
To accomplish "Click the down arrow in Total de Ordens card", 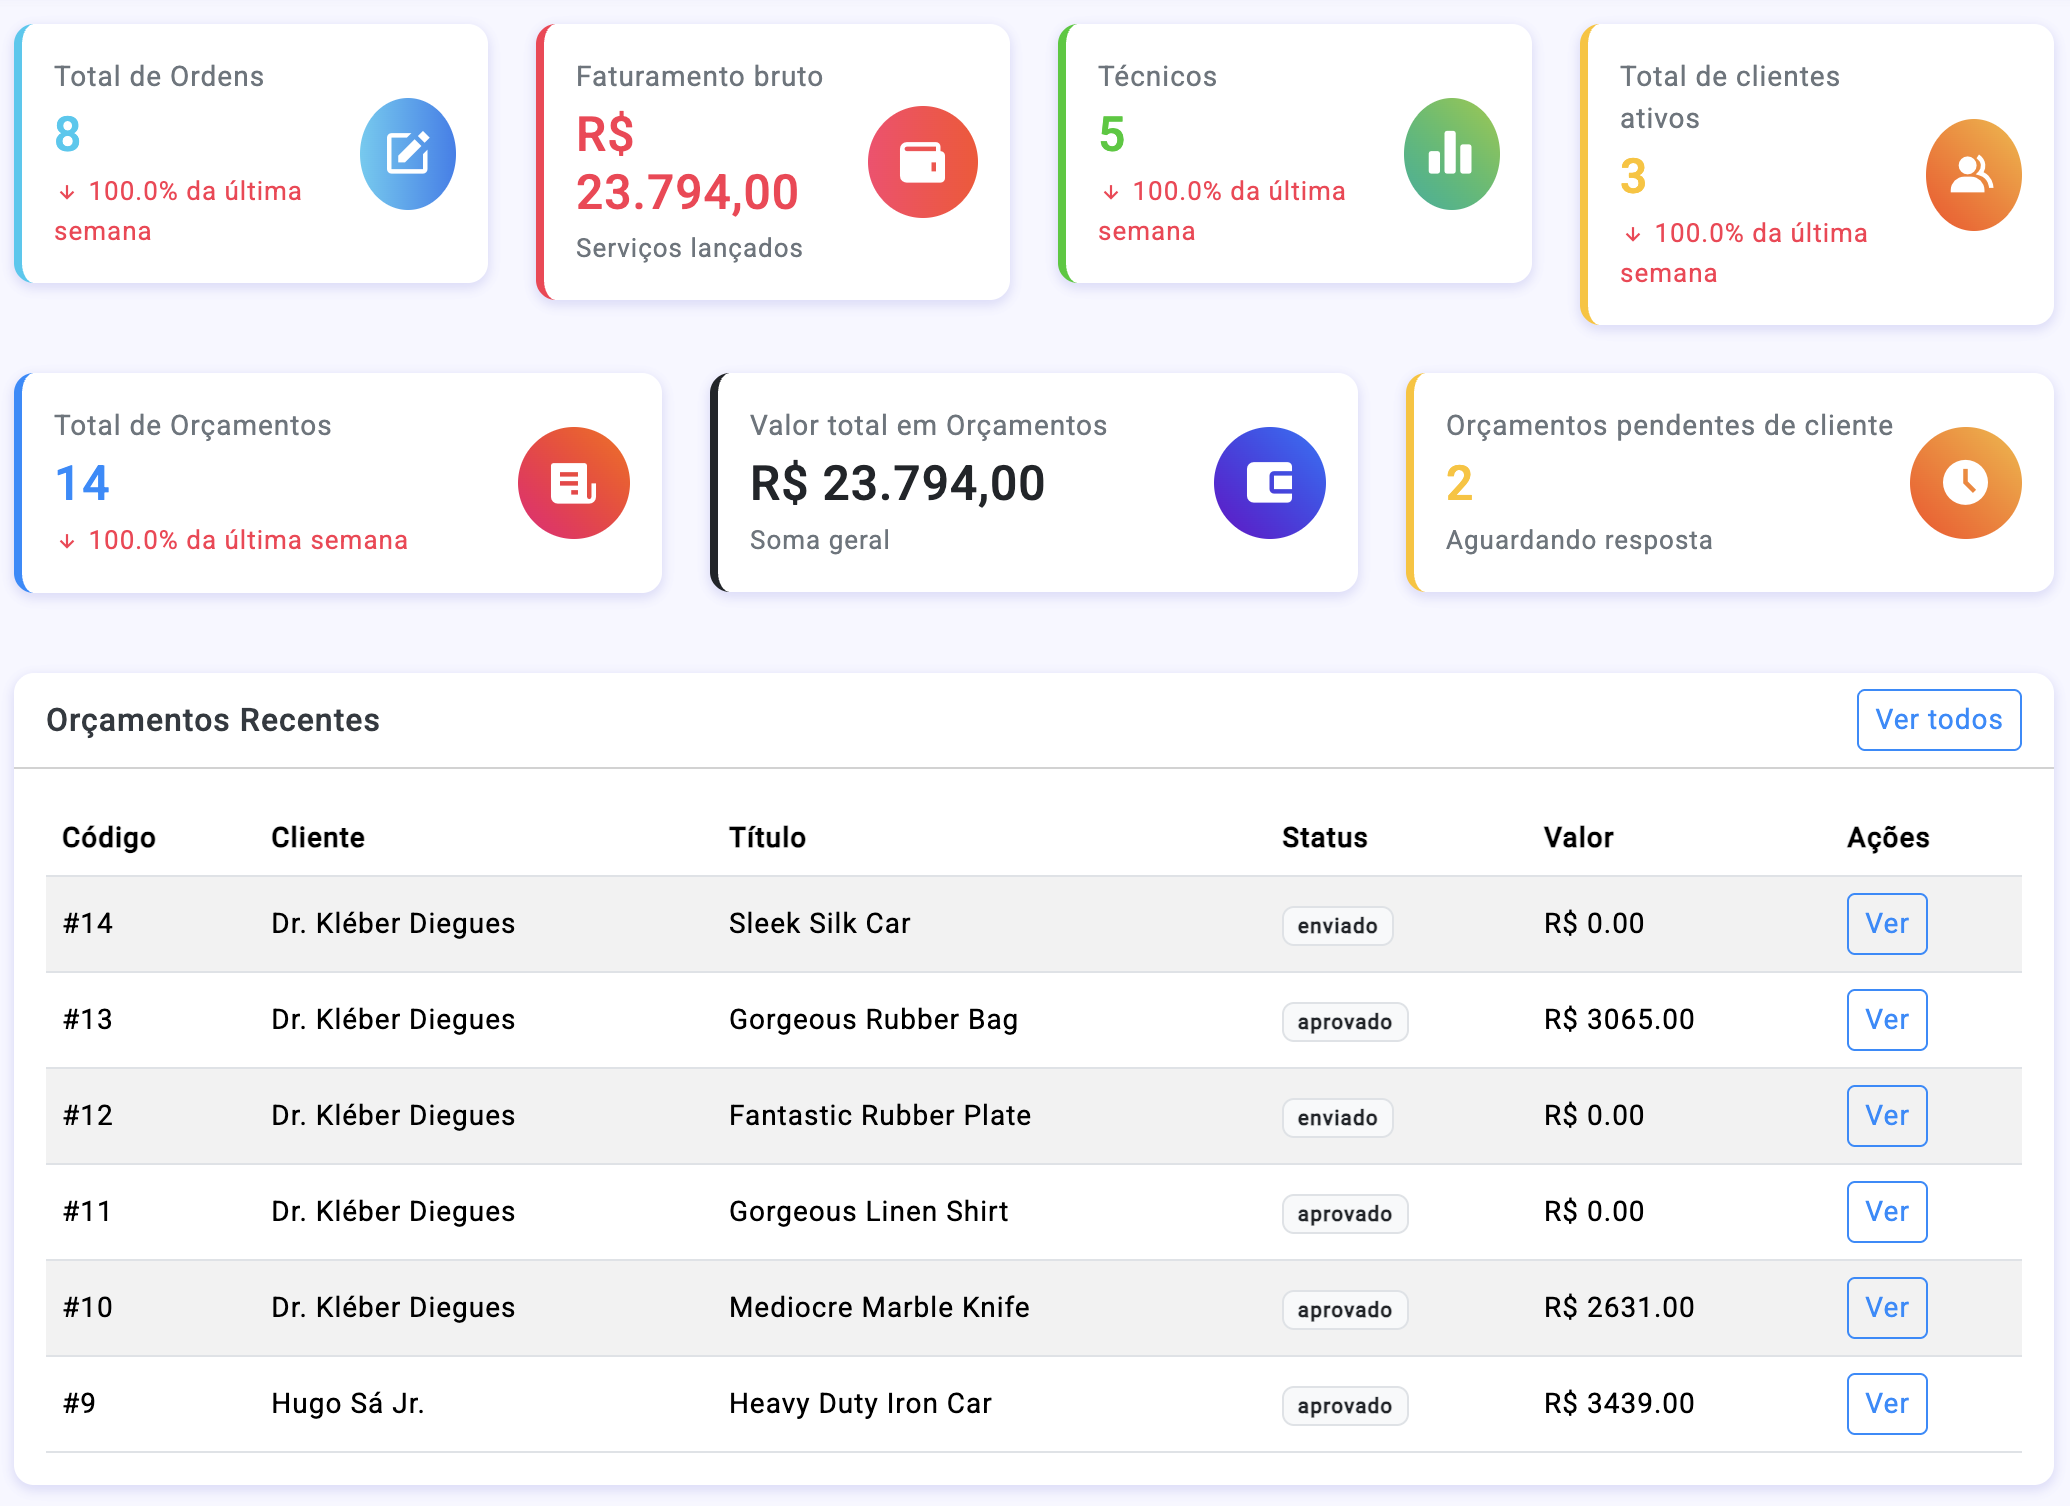I will (67, 192).
